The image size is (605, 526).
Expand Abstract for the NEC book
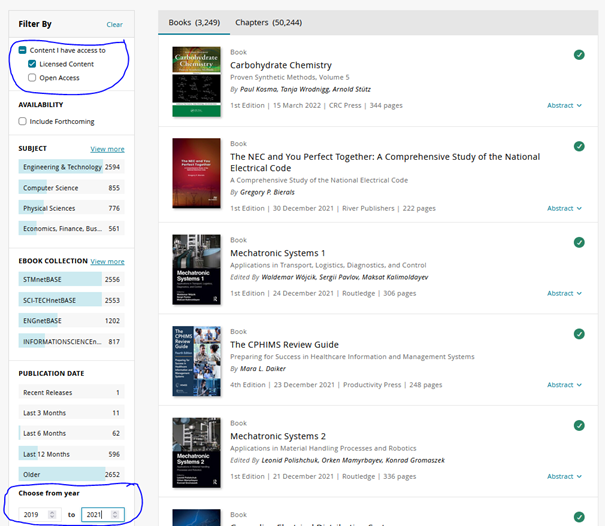coord(564,208)
